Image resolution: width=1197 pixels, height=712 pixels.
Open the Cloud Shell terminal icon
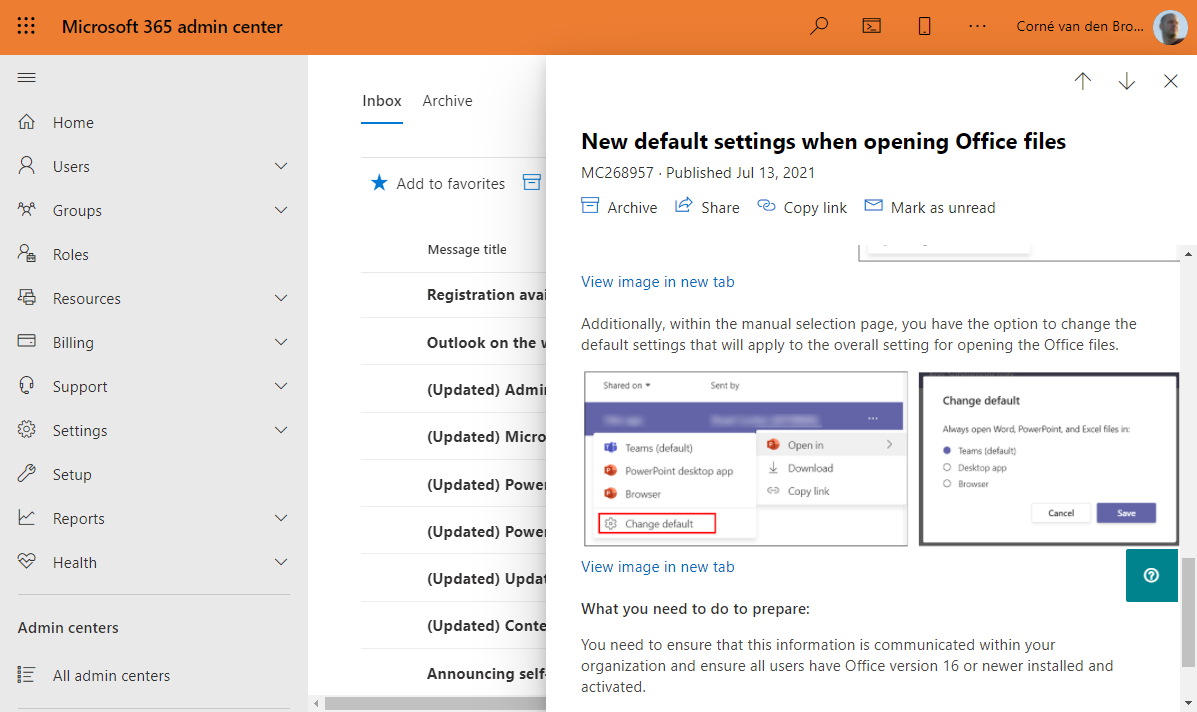(x=871, y=26)
